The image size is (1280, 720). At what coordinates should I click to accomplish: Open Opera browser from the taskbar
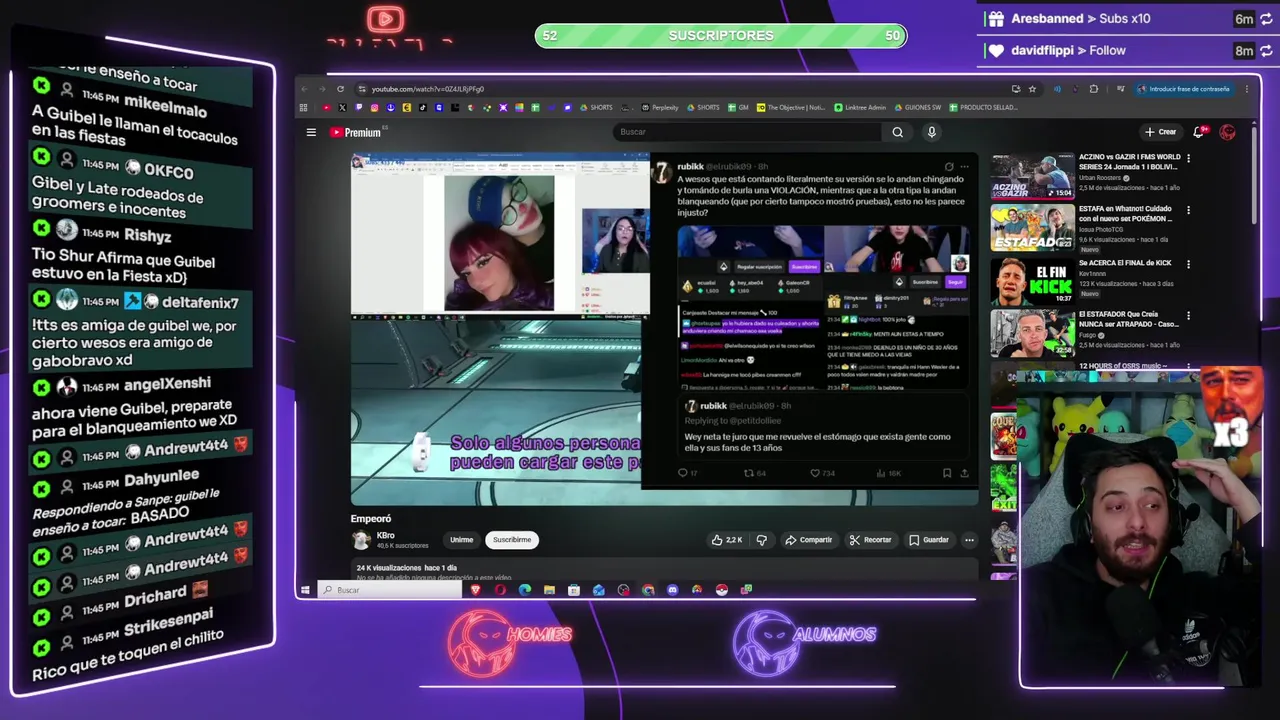[x=500, y=590]
